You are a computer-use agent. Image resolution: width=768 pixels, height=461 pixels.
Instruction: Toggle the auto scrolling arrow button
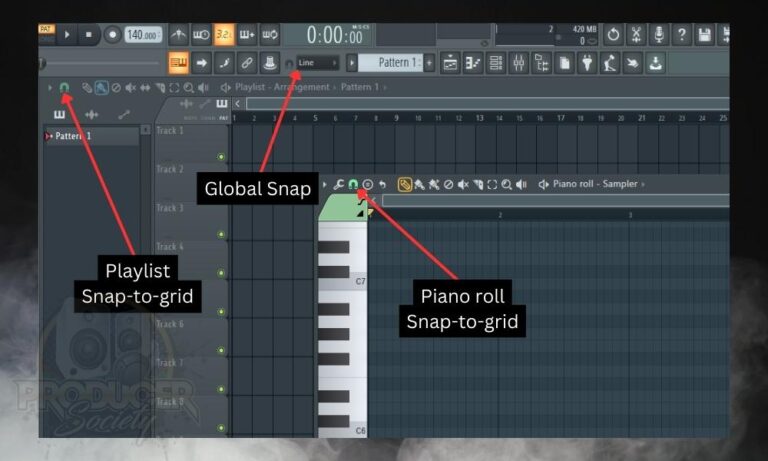201,63
